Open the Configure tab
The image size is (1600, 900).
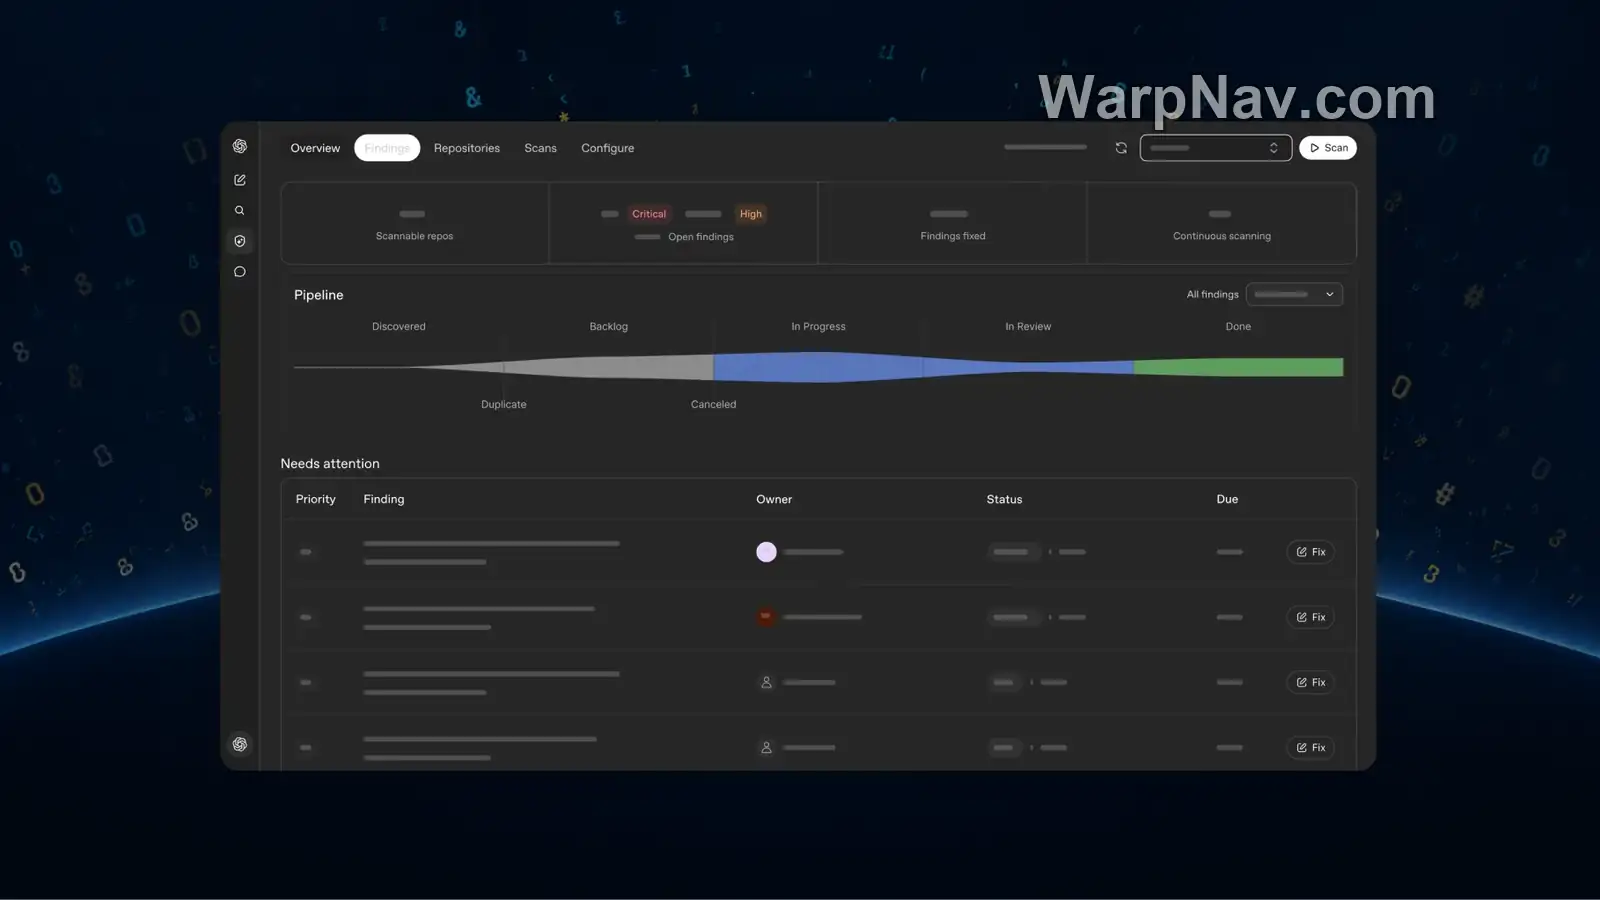click(x=608, y=148)
